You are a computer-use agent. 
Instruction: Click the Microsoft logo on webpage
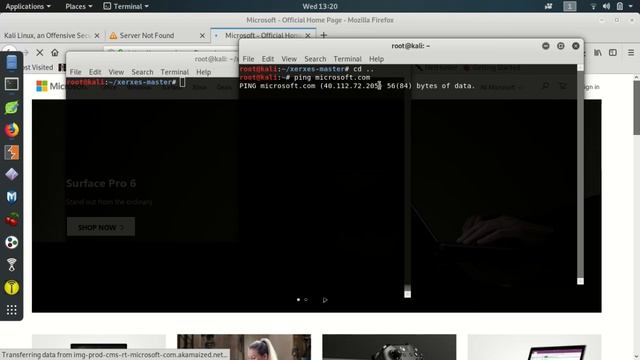click(42, 86)
